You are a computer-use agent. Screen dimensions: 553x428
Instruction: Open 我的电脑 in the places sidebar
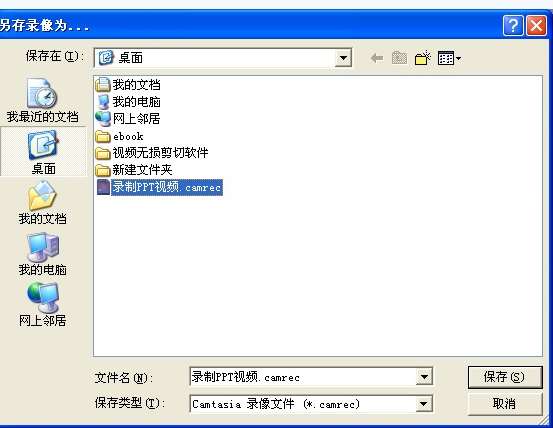click(42, 254)
